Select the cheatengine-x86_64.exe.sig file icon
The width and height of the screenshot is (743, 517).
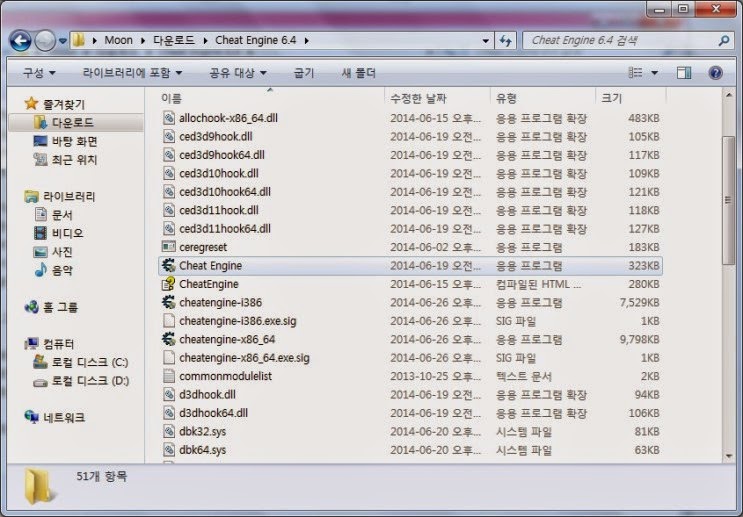coord(169,358)
